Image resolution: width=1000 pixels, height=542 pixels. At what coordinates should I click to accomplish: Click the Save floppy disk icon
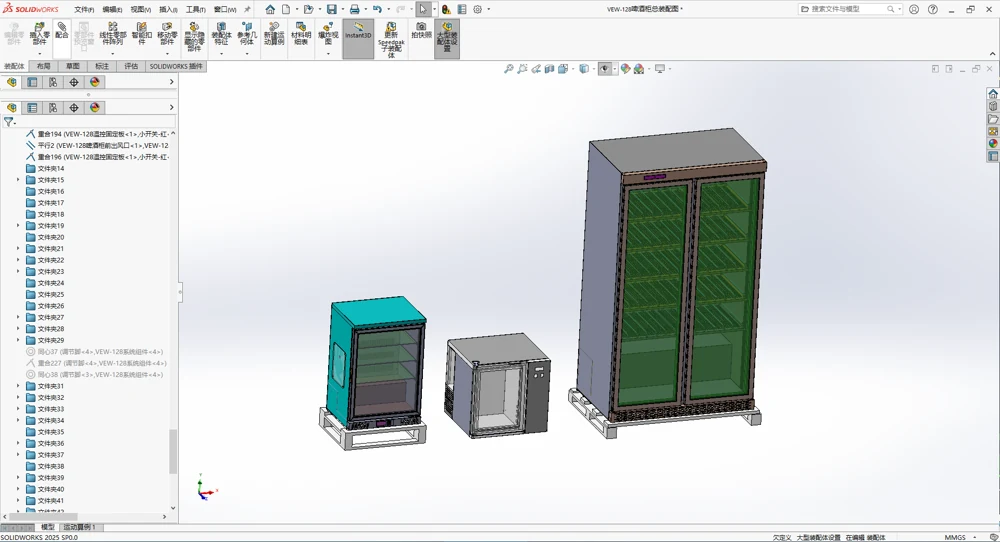332,9
